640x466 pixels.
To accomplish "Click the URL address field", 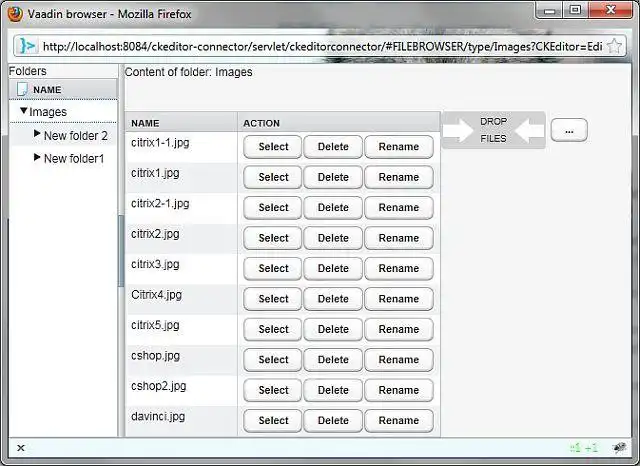I will 322,47.
